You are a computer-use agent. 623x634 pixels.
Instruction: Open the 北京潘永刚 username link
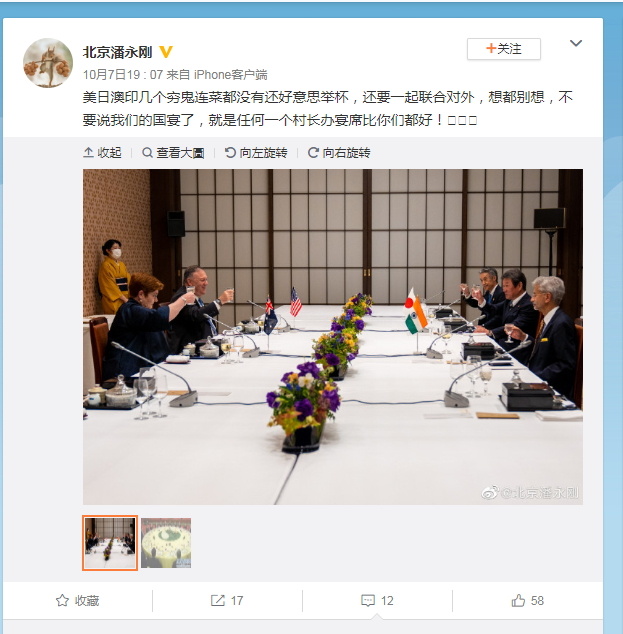(117, 52)
